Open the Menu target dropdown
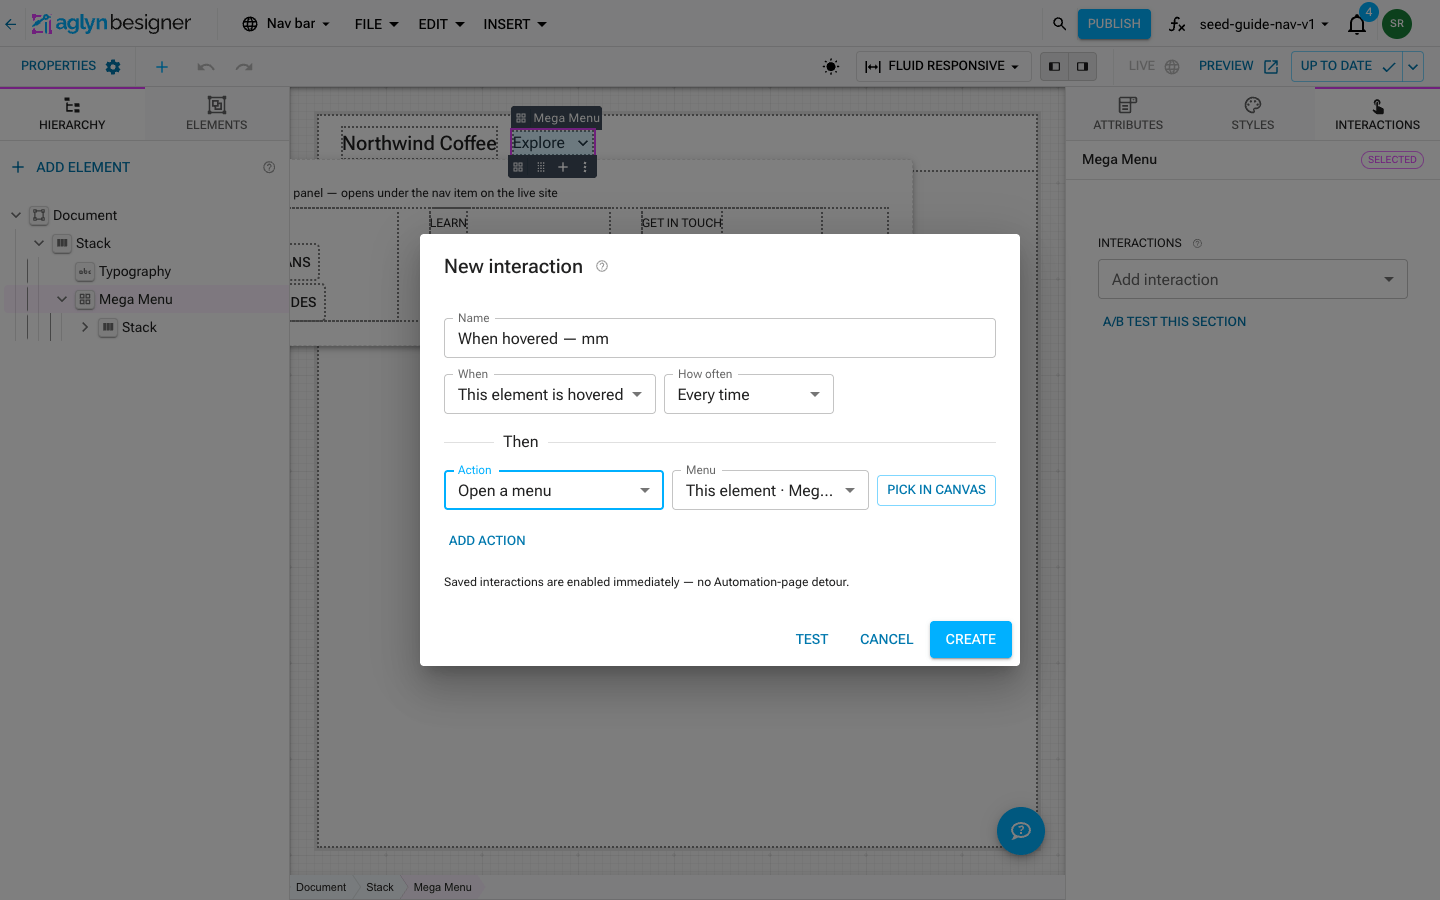 pos(770,490)
